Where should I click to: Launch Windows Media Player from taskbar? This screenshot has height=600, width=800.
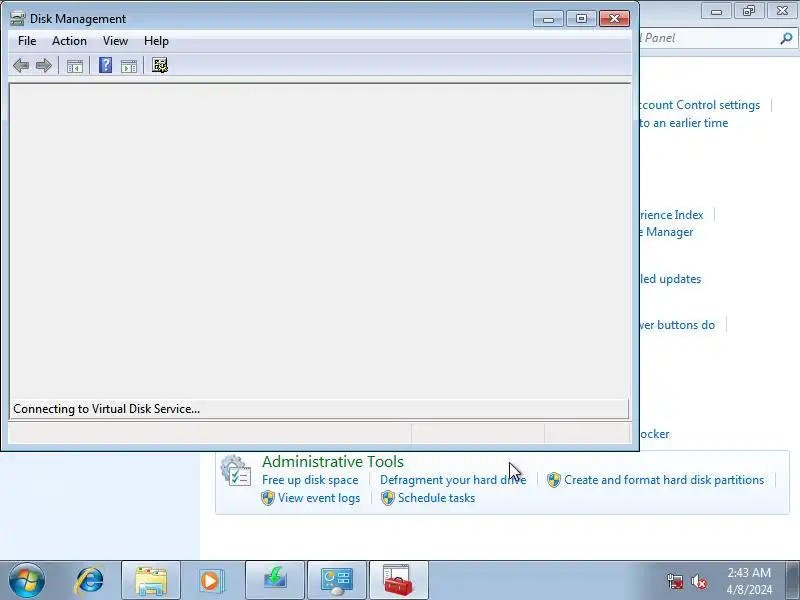[x=210, y=581]
